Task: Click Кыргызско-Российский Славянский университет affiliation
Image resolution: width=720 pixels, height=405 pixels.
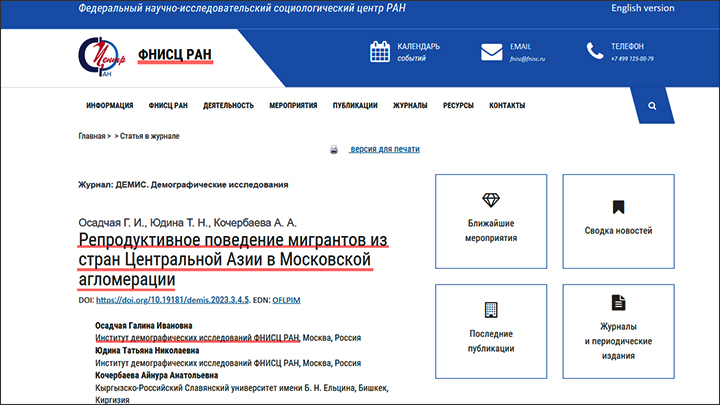Action: click(x=242, y=394)
